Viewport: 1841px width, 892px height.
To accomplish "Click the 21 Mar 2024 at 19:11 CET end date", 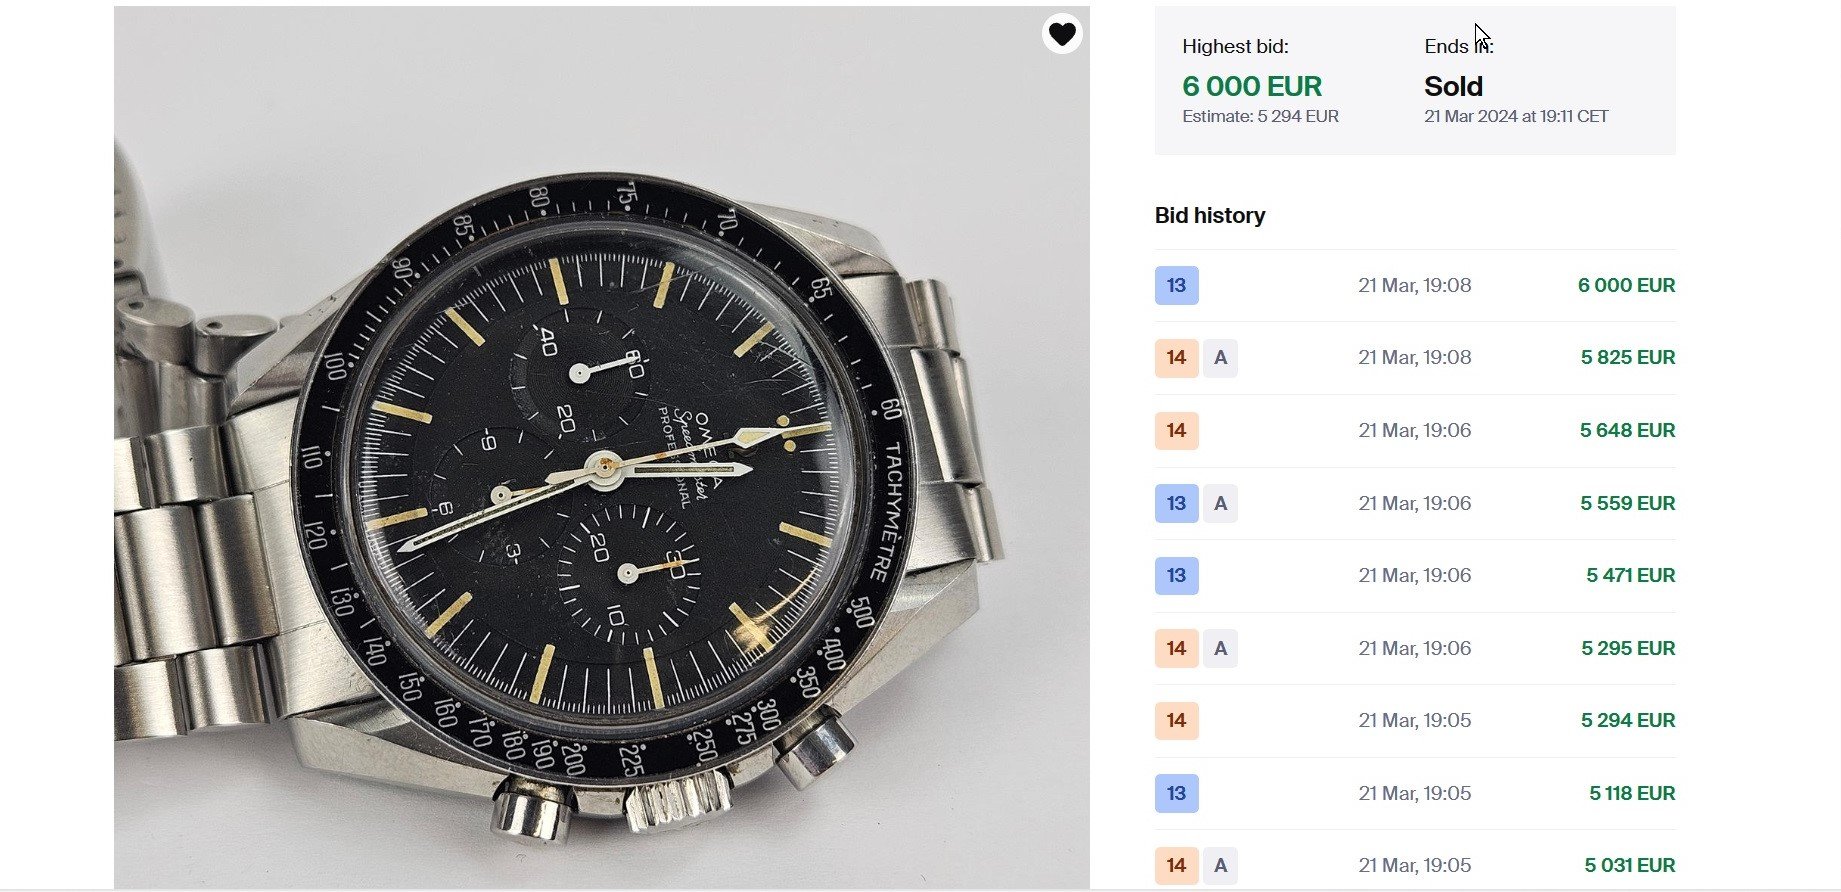I will point(1516,116).
